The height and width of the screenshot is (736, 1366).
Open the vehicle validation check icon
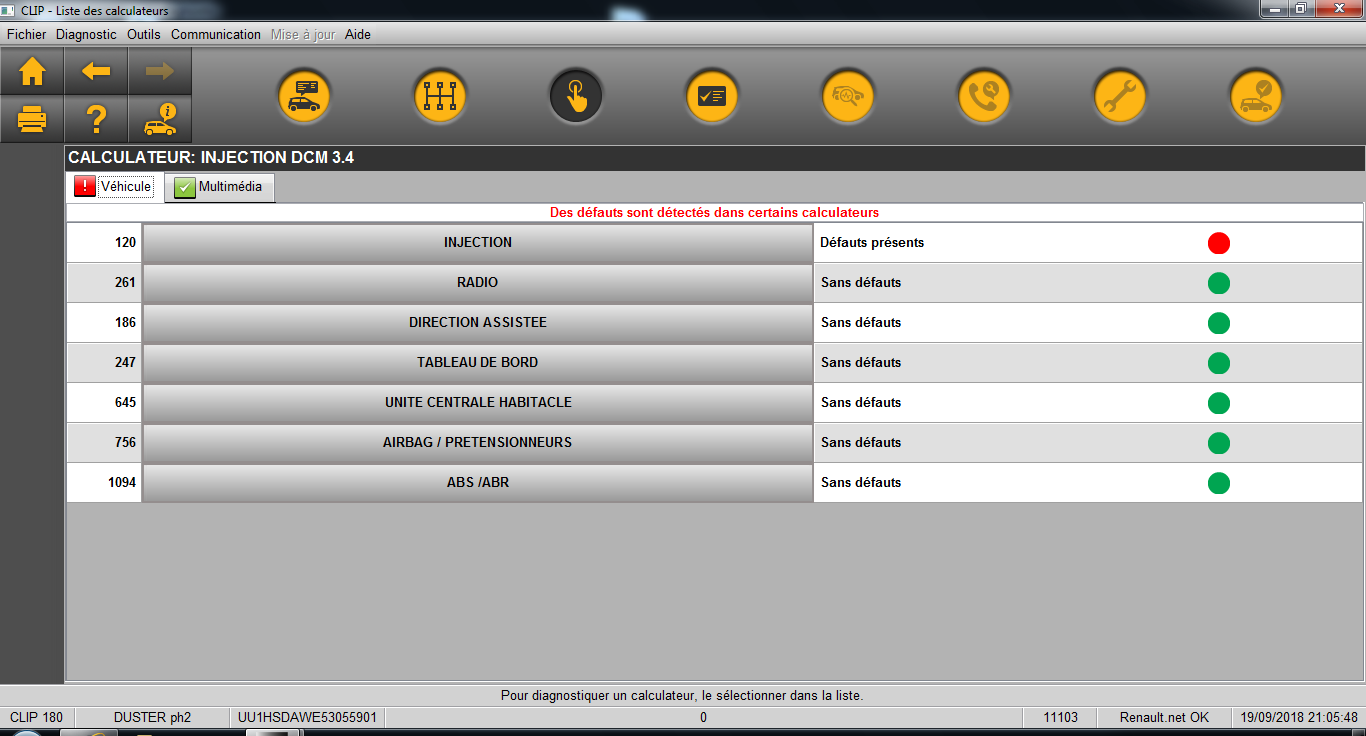(x=1256, y=97)
